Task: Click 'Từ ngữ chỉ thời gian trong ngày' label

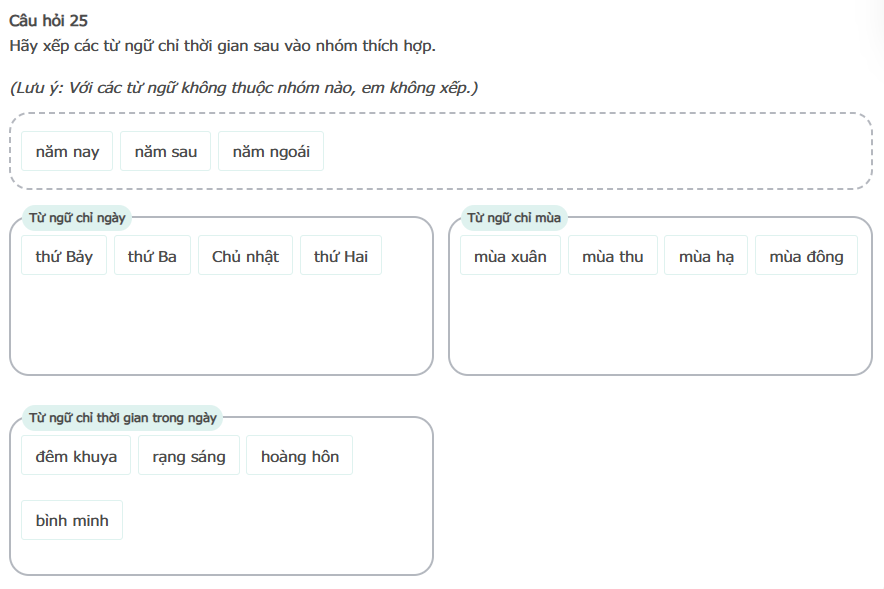Action: pyautogui.click(x=123, y=418)
